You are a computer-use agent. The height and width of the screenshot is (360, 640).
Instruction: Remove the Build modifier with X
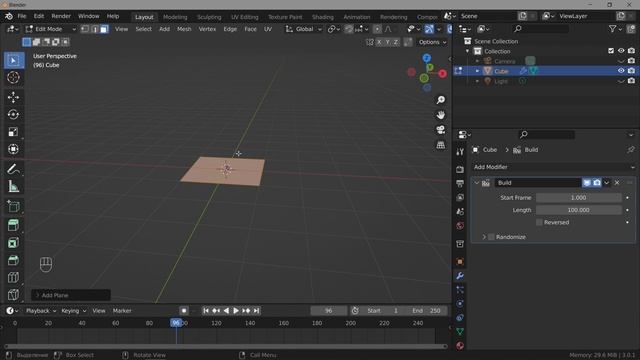(617, 183)
